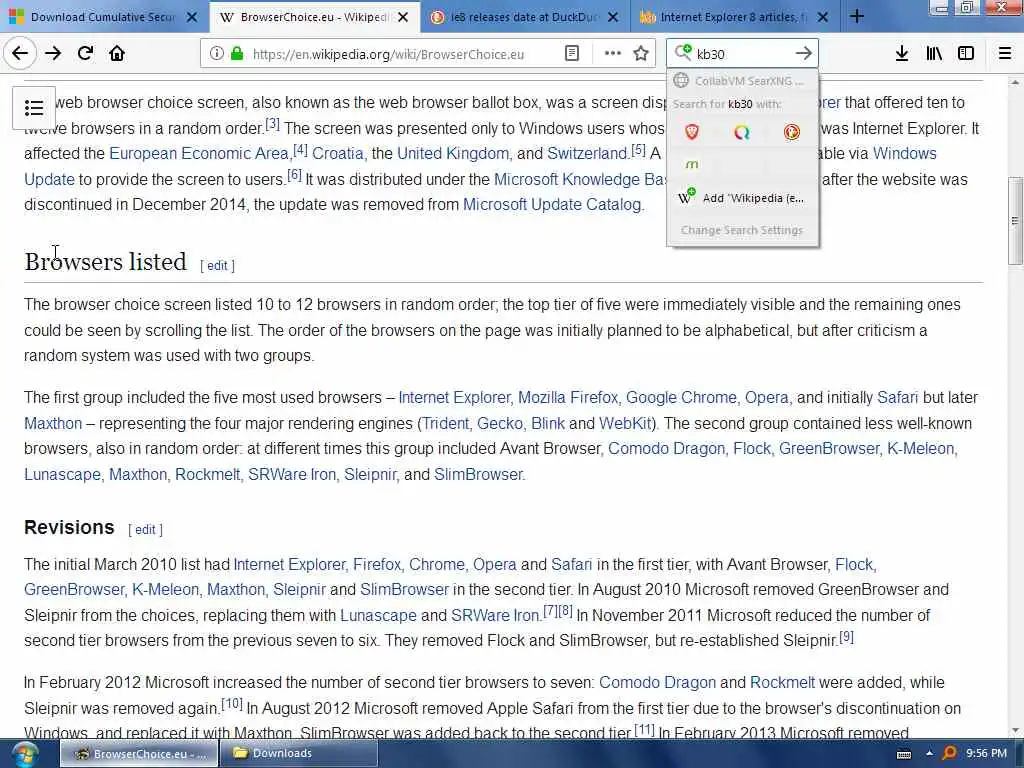
Task: Bookmark this page with the star
Action: 641,54
